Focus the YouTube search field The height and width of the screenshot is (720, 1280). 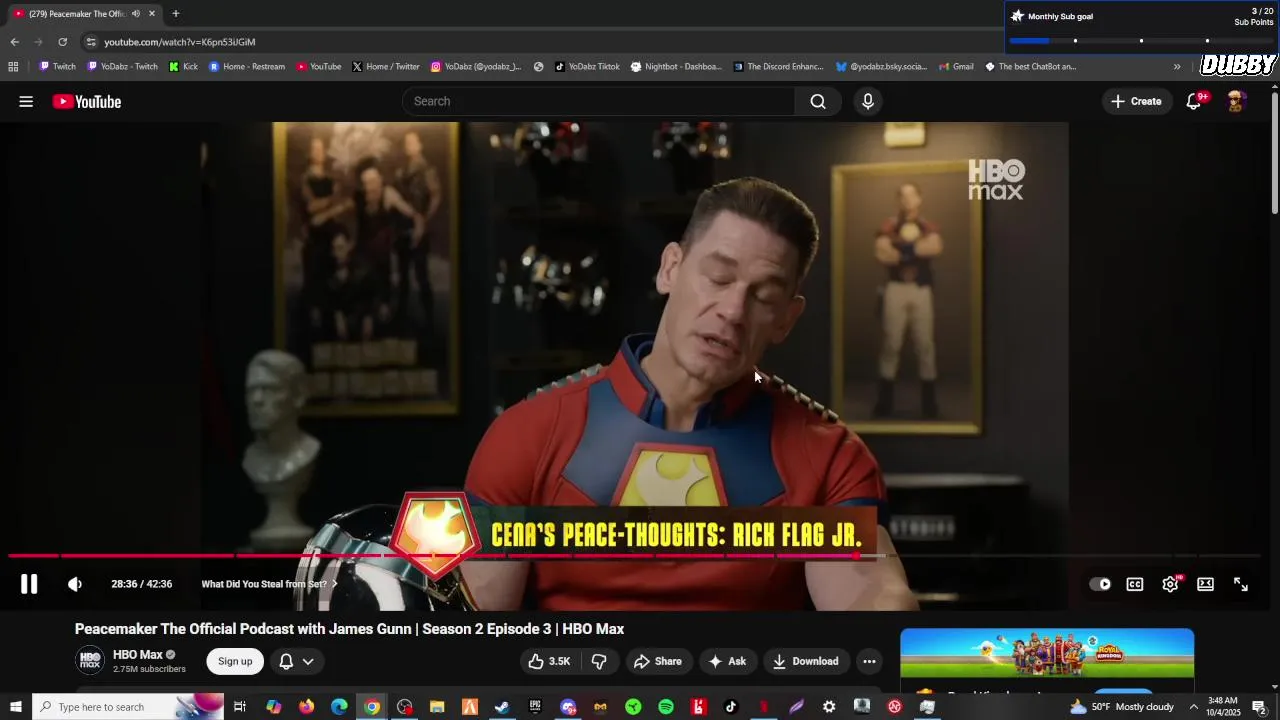pyautogui.click(x=600, y=101)
